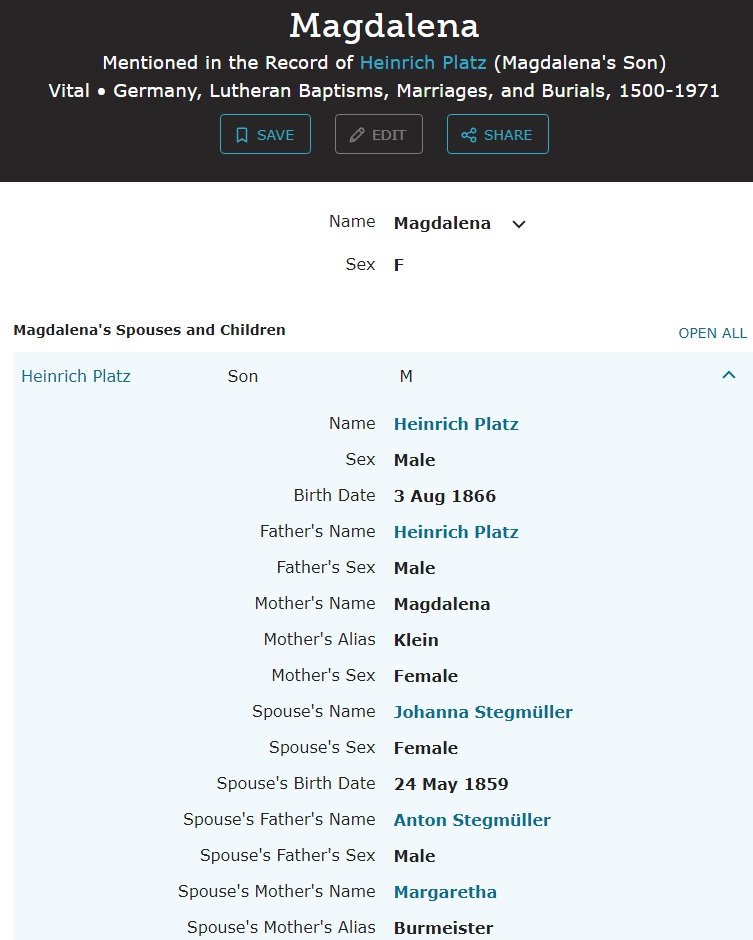Image resolution: width=753 pixels, height=940 pixels.
Task: Click the Magdalena's Spouses and Children heading
Action: tap(149, 330)
